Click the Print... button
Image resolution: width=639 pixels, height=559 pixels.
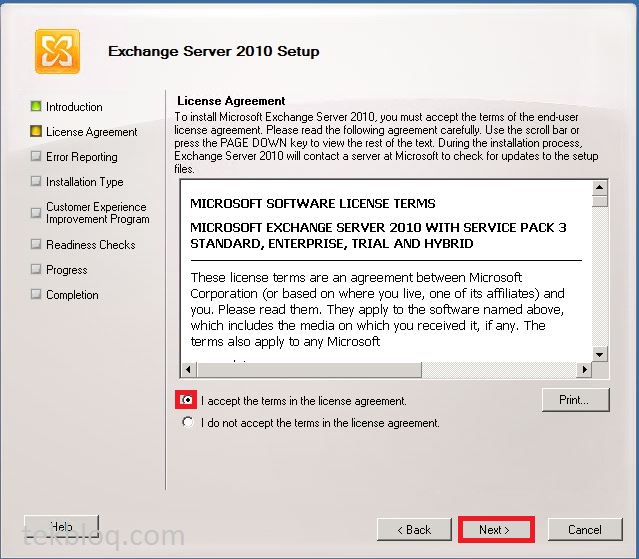click(x=575, y=400)
